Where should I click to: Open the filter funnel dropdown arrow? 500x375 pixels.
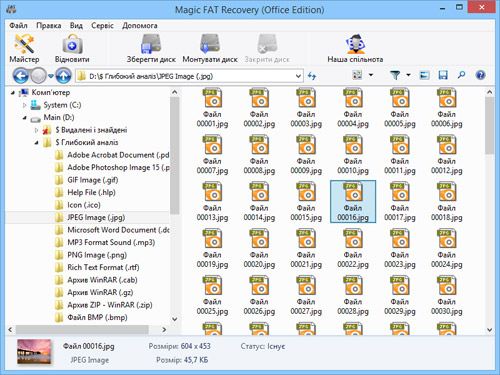pyautogui.click(x=408, y=75)
